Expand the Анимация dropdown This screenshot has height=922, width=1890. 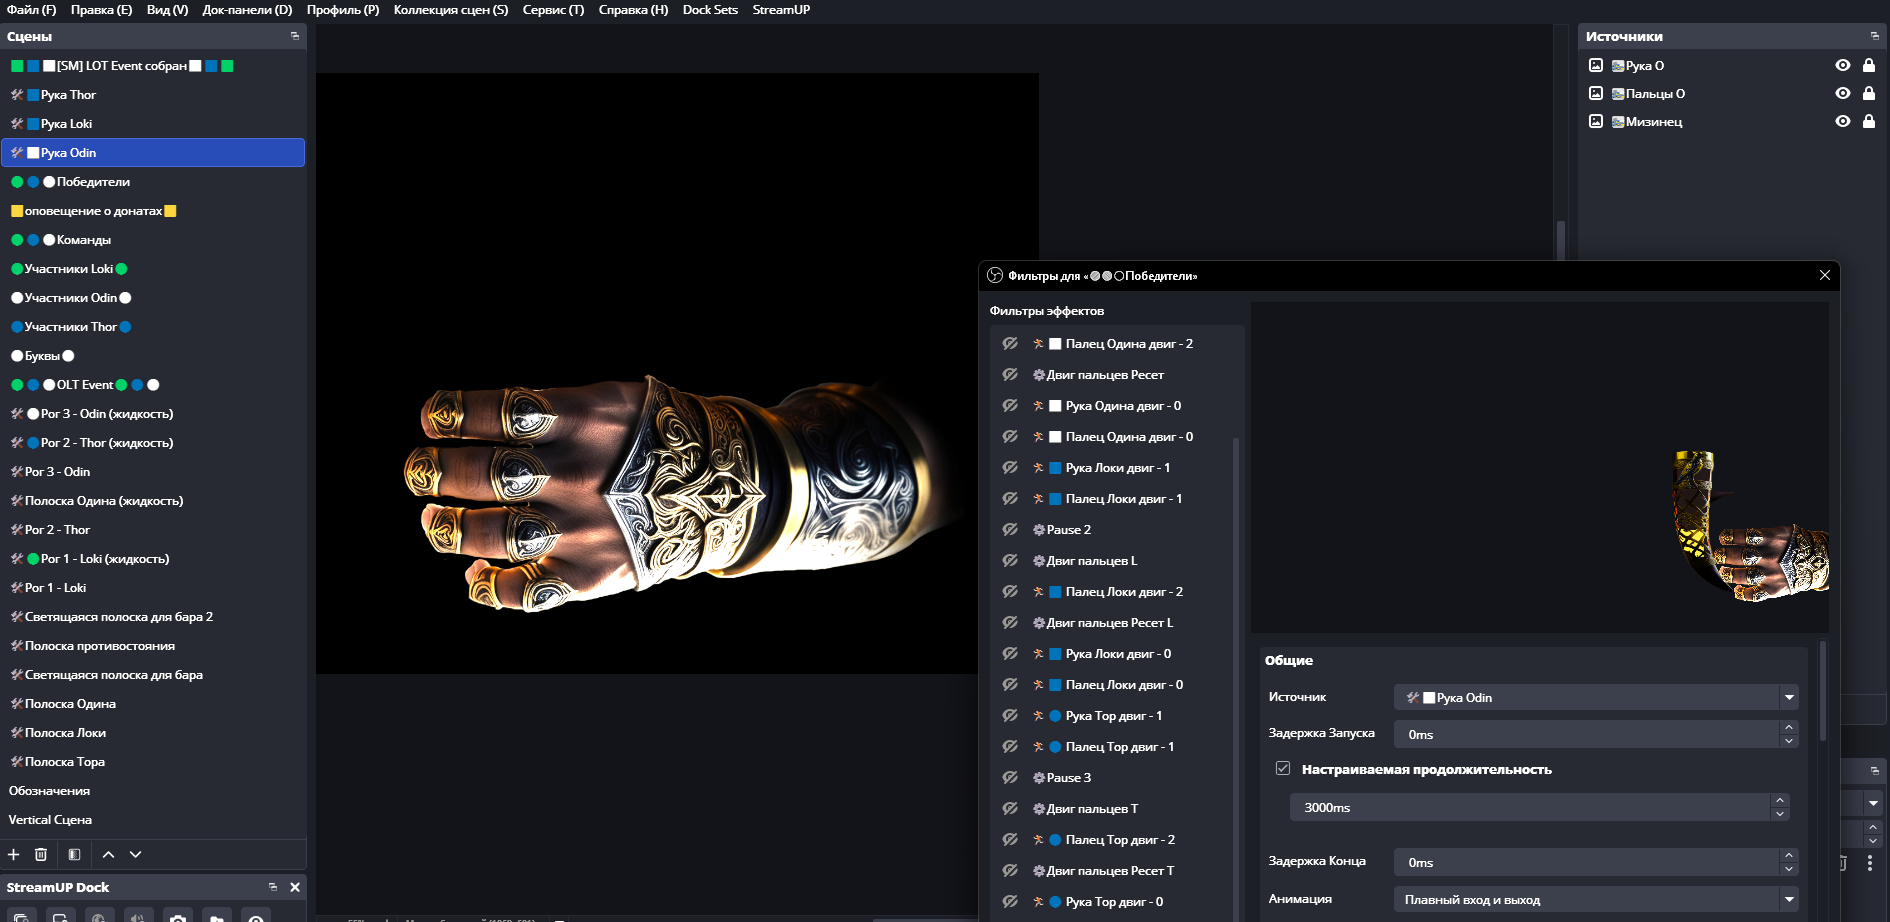pyautogui.click(x=1595, y=899)
